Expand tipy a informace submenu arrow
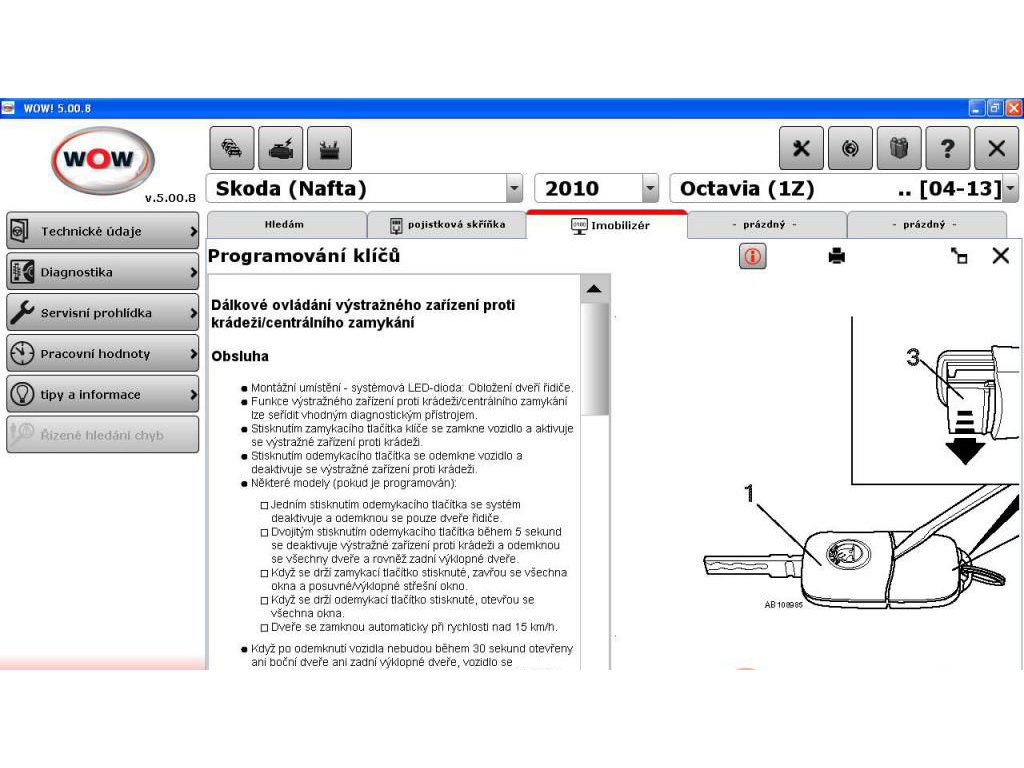Screen dimensions: 1024x768 193,394
